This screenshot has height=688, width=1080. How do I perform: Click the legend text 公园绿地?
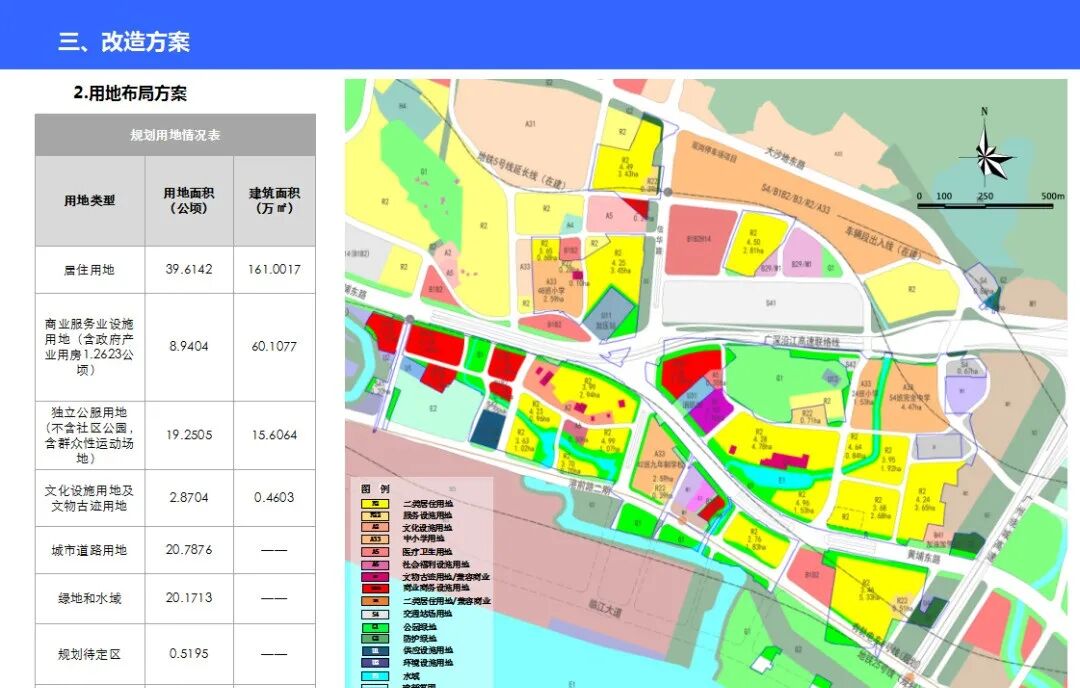[419, 627]
